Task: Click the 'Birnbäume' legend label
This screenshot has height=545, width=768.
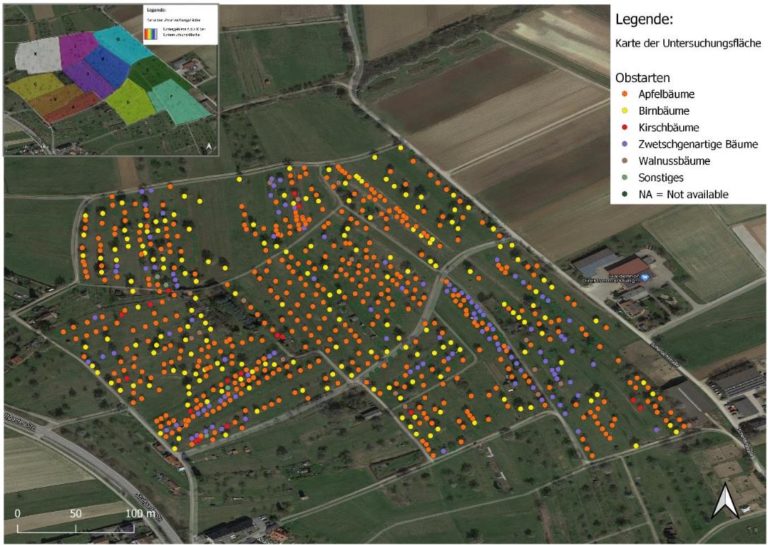Action: click(664, 111)
